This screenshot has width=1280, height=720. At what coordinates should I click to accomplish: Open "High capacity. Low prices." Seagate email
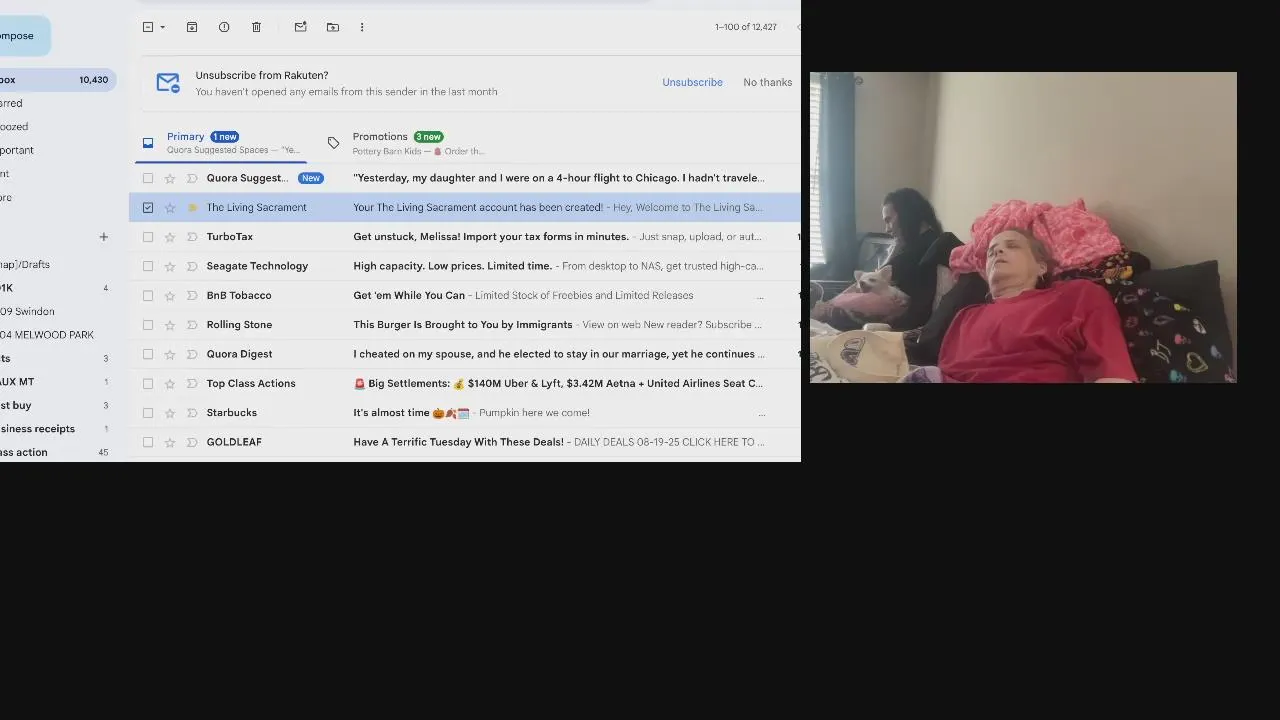click(x=452, y=266)
